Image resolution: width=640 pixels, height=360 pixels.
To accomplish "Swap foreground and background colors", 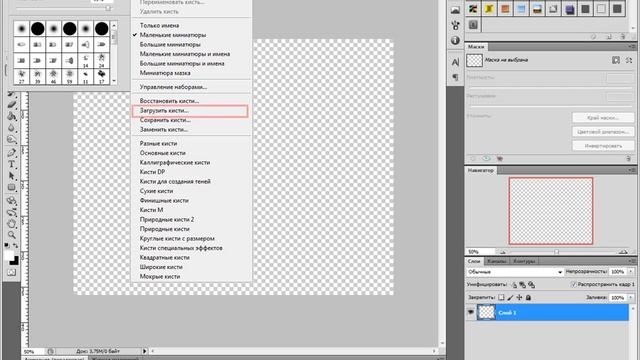I will (x=16, y=245).
